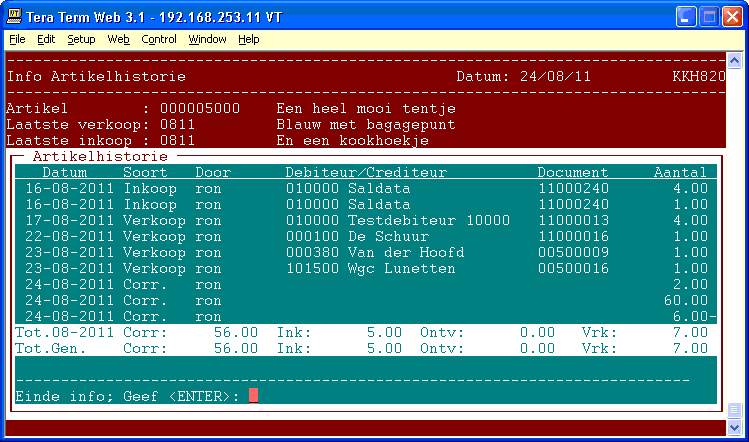
Task: Open the File menu
Action: 17,39
